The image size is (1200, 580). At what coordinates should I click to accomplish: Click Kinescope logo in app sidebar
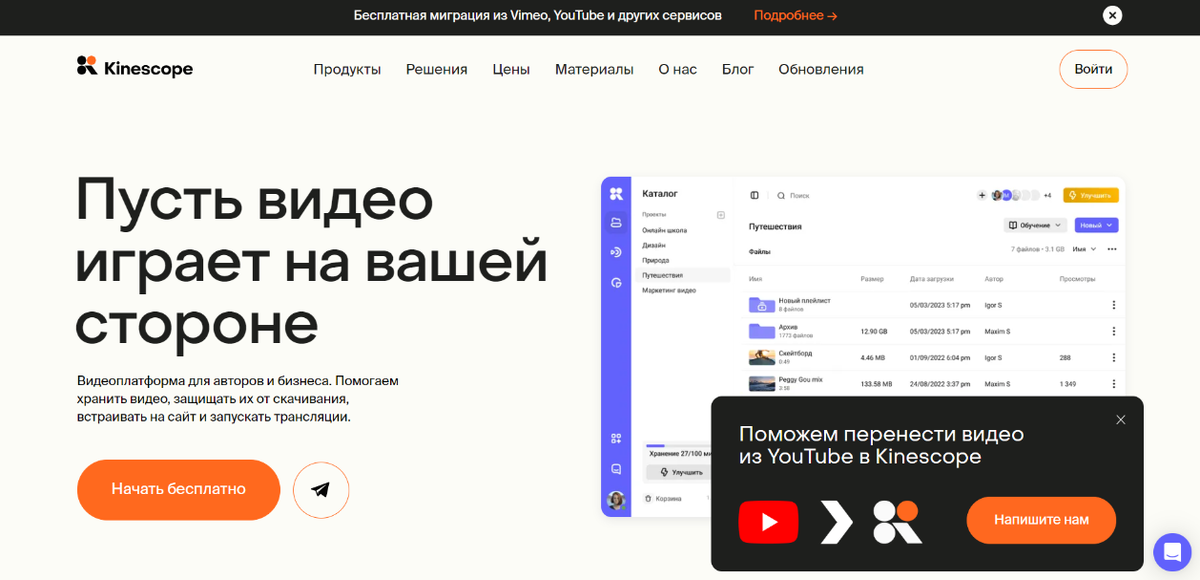click(616, 194)
